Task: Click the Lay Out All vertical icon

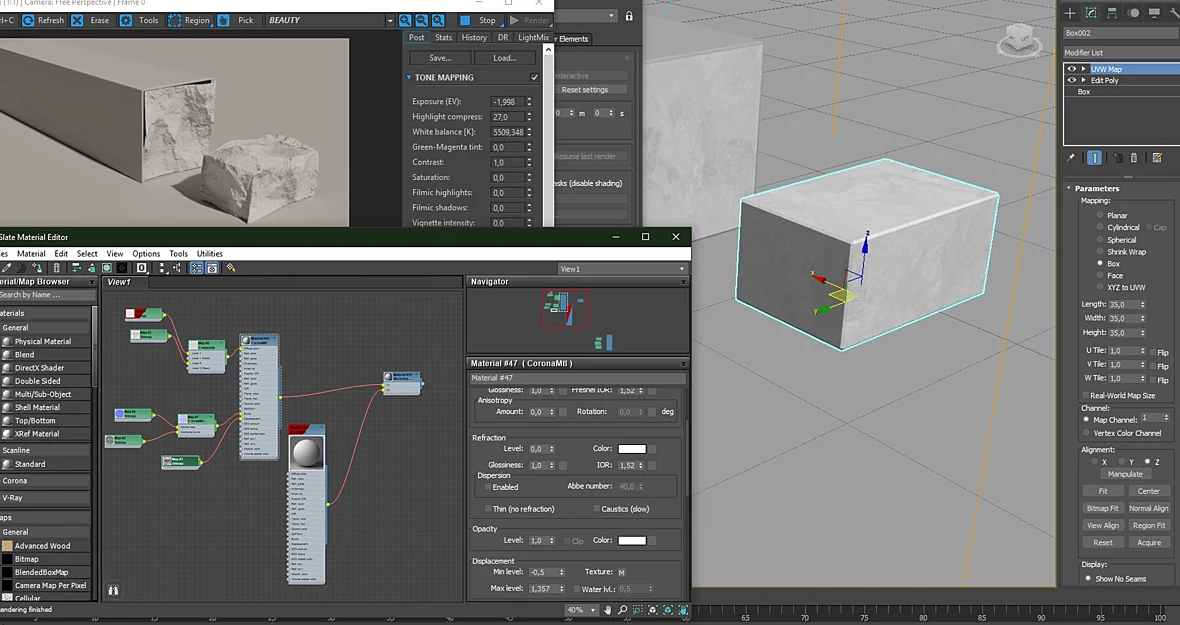Action: click(x=163, y=268)
